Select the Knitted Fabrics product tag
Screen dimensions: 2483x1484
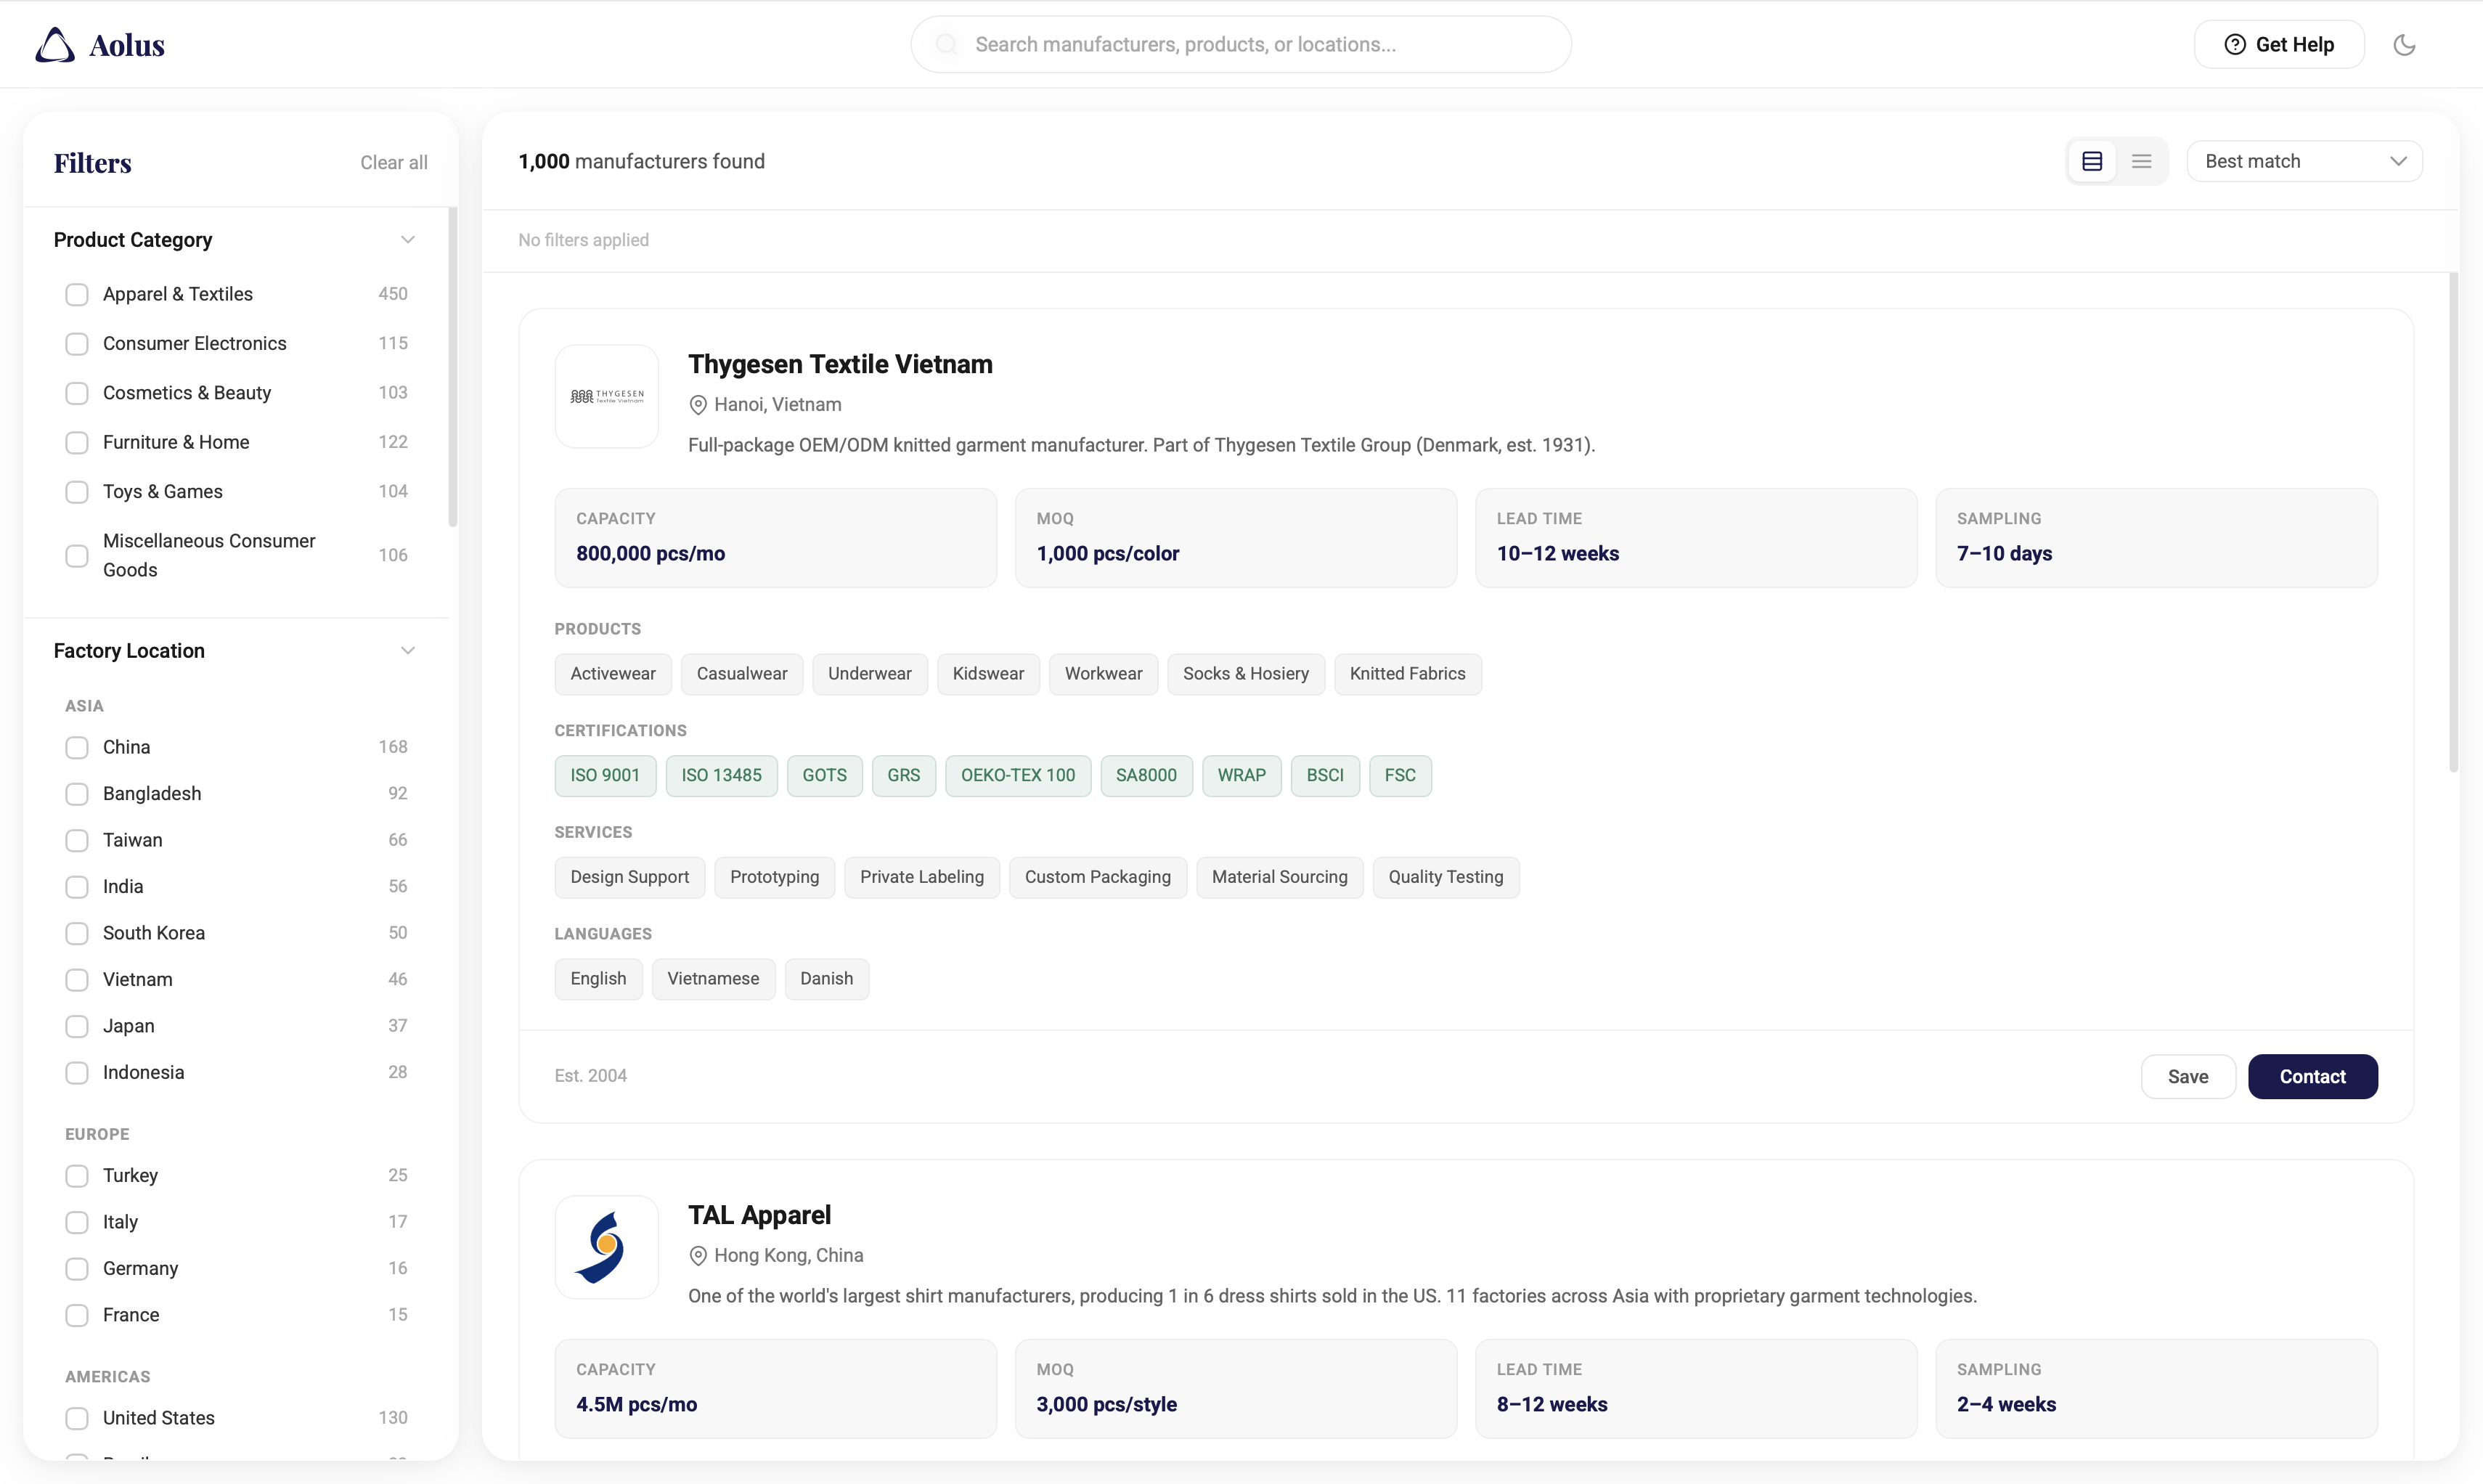click(x=1408, y=673)
